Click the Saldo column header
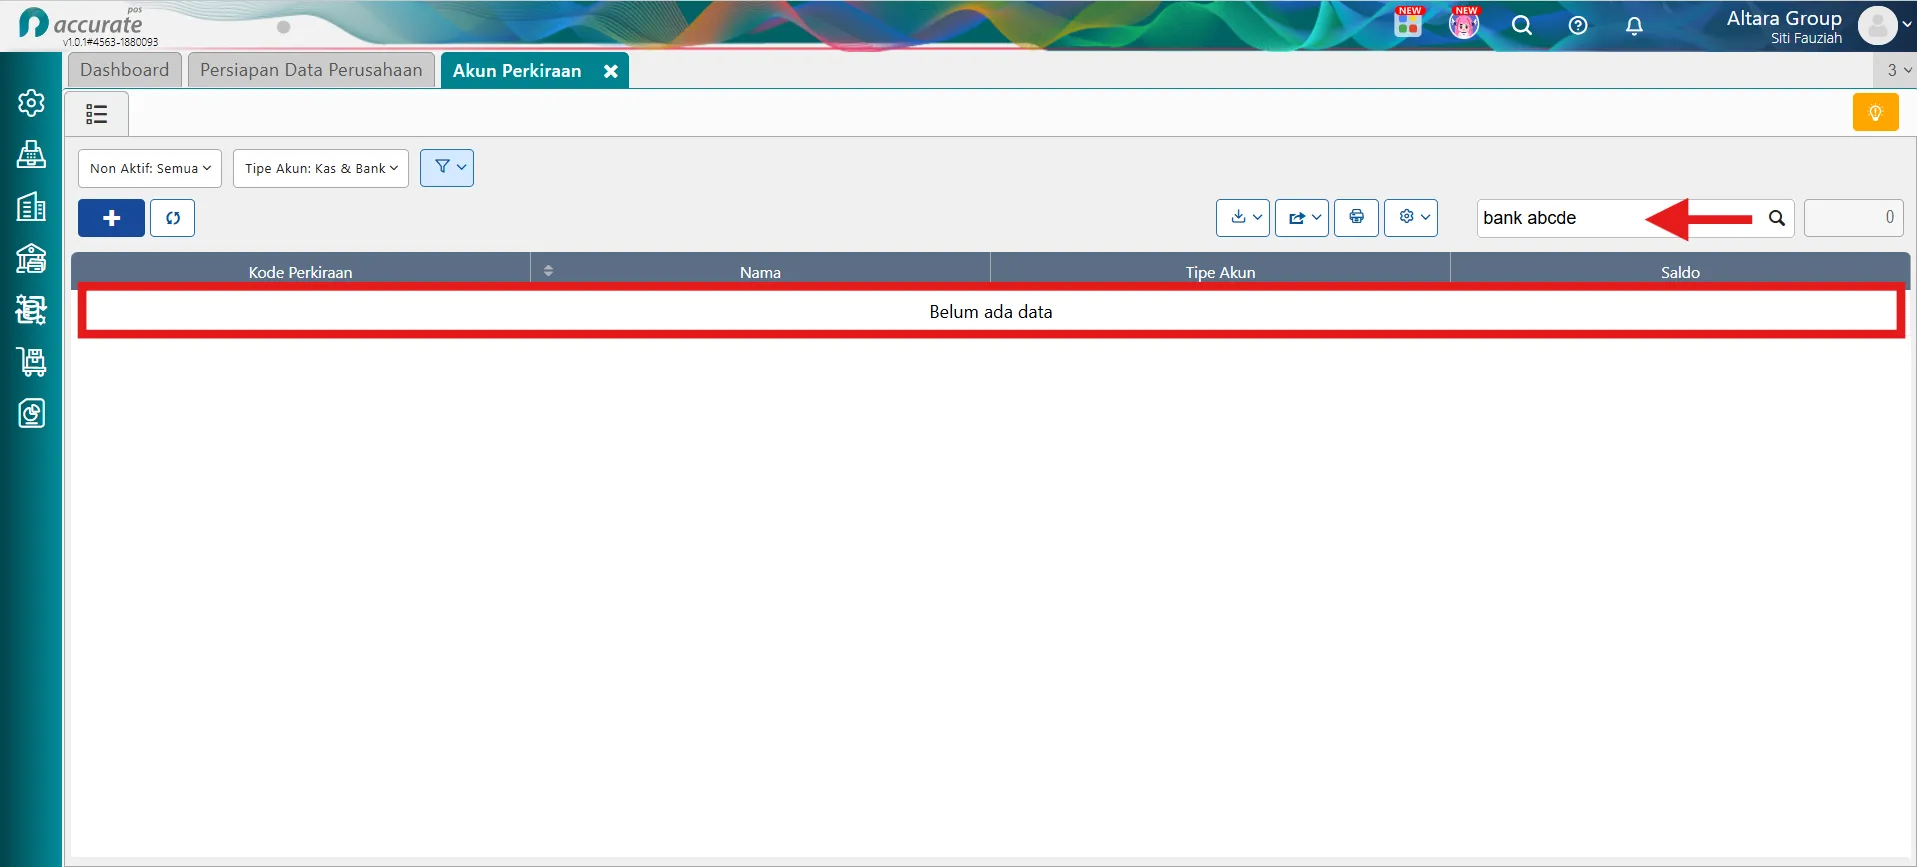Image resolution: width=1917 pixels, height=867 pixels. click(1680, 272)
